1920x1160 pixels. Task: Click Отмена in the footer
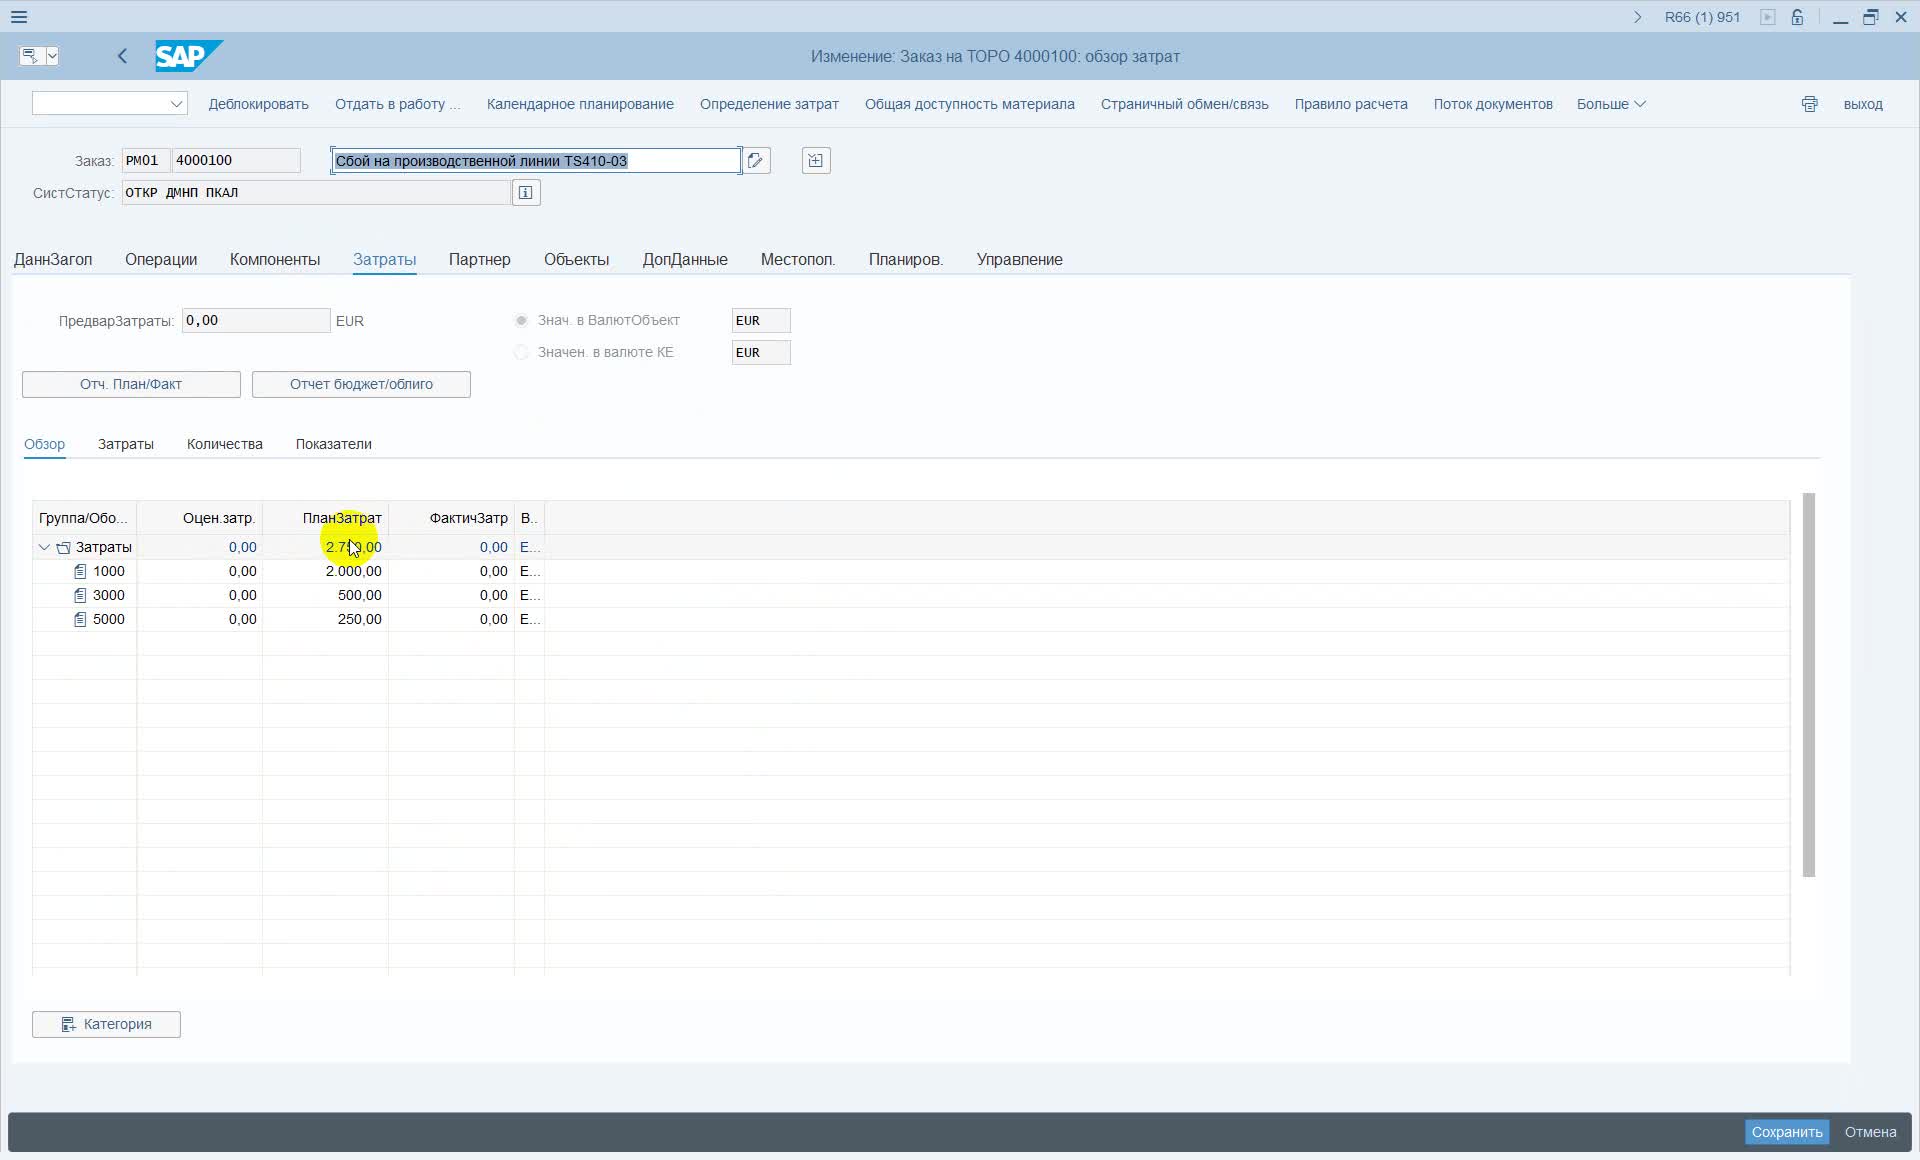coord(1870,1133)
